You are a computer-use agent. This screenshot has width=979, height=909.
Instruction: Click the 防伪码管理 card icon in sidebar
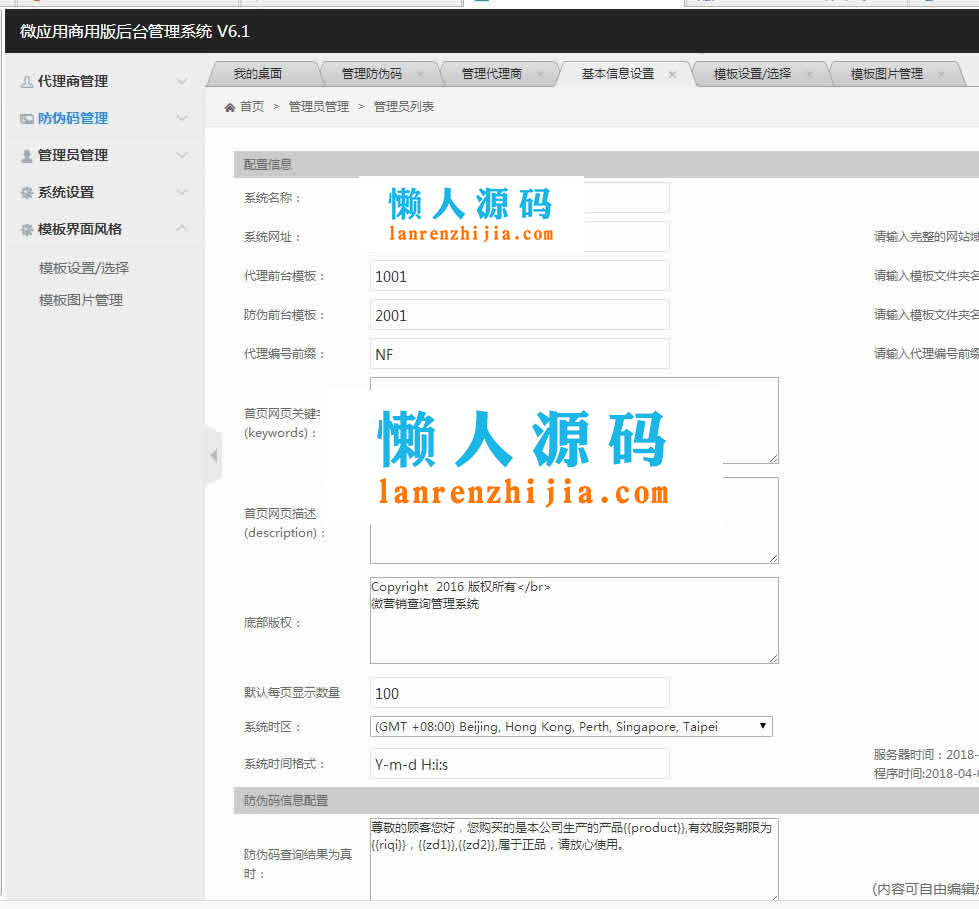click(x=27, y=119)
